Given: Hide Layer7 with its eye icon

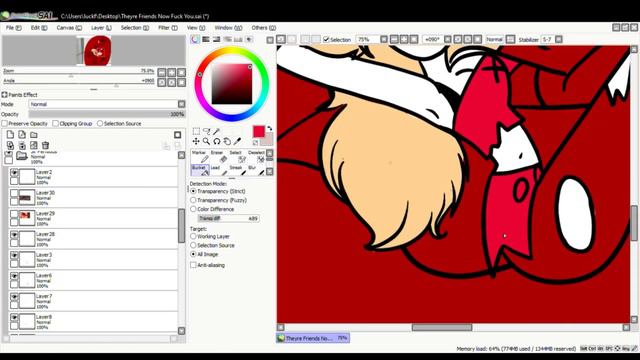Looking at the screenshot, I should tap(14, 297).
